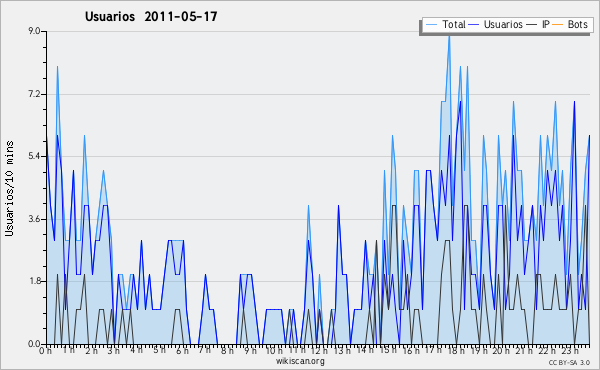Click the x-axis label '11 h'
600x370 pixels.
(297, 350)
